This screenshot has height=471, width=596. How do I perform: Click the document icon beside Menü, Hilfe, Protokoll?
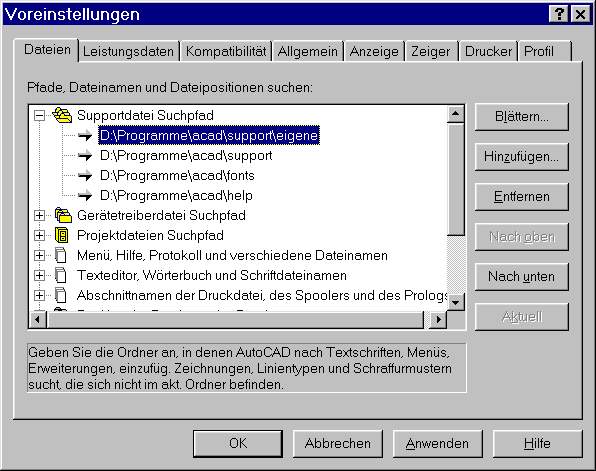tap(61, 255)
